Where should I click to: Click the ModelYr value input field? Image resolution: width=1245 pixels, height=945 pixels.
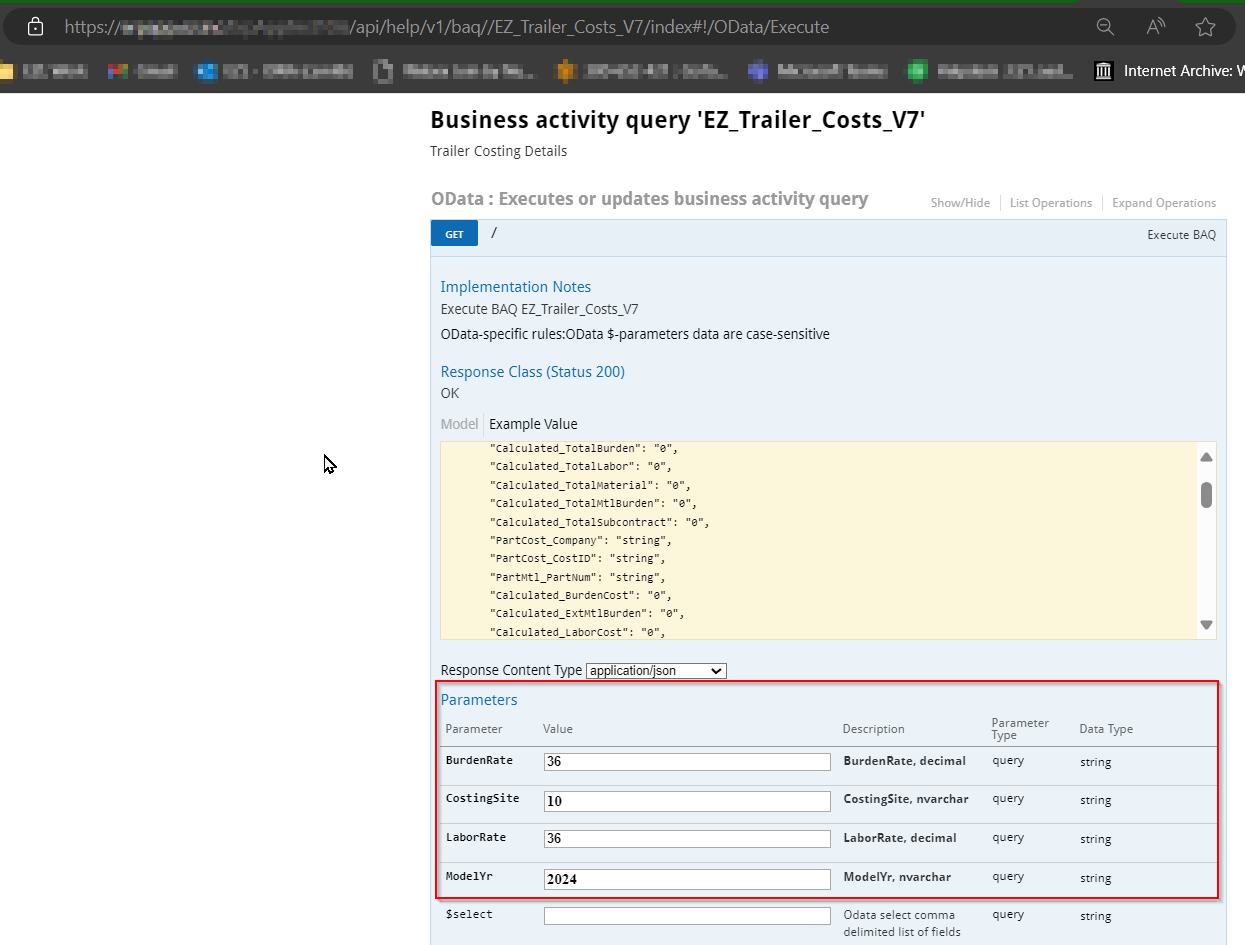pos(687,879)
